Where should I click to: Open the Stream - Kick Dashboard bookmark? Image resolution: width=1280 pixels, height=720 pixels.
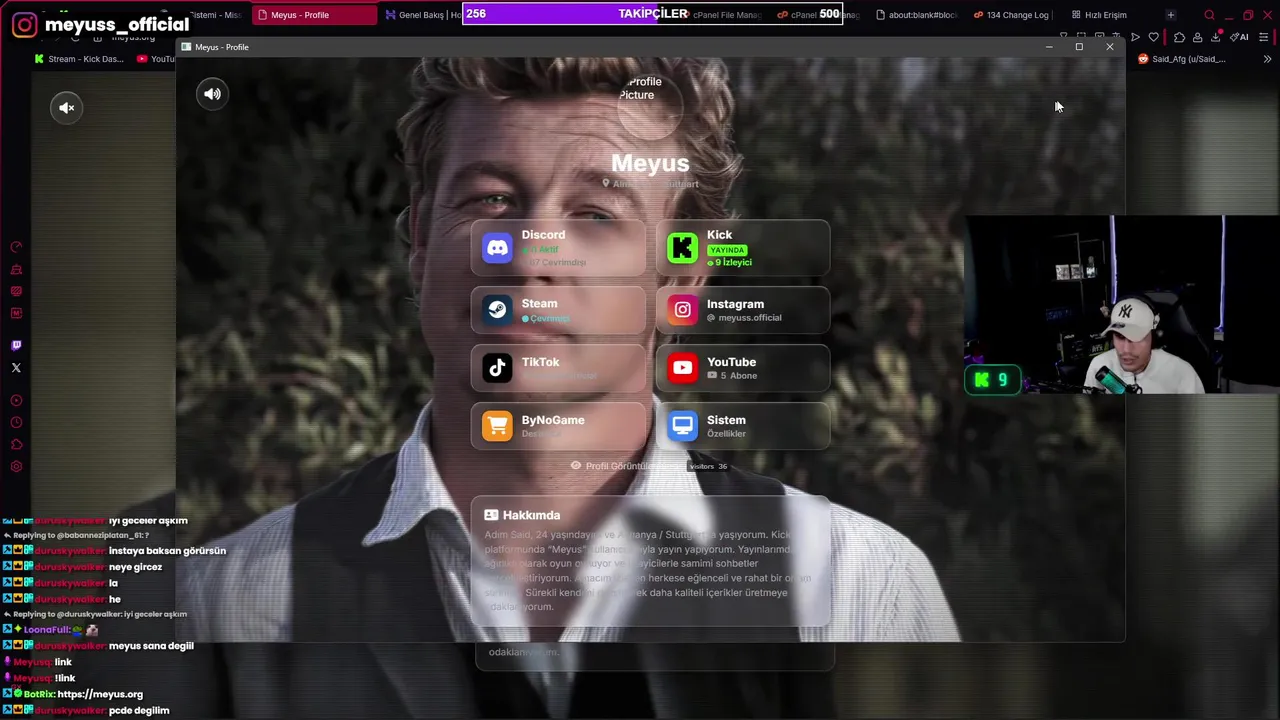[79, 59]
